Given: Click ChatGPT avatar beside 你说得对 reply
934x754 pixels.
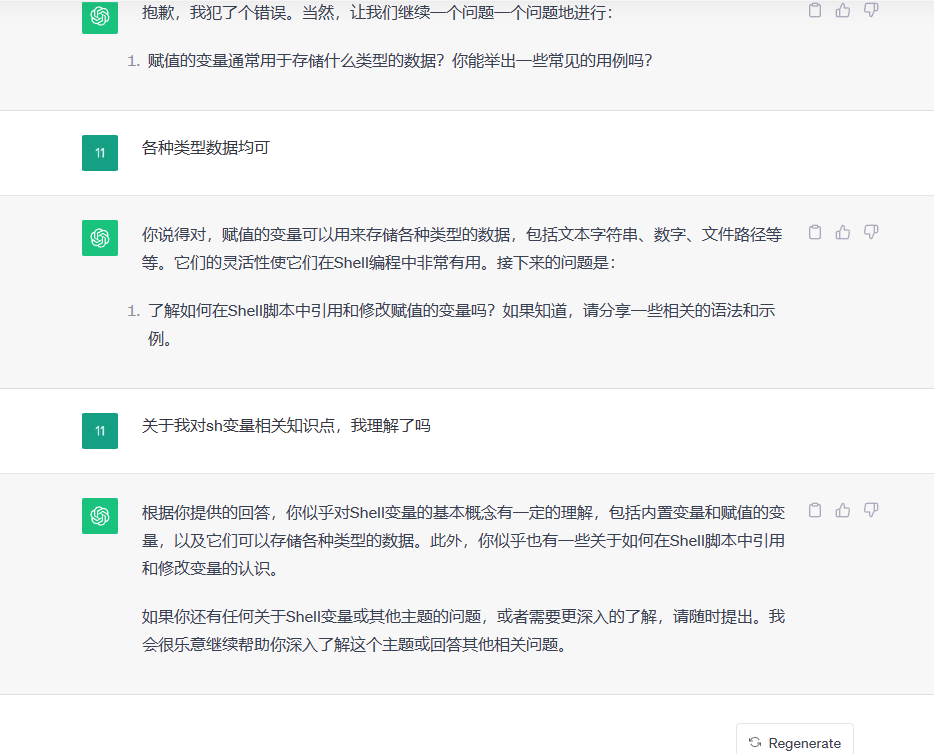Looking at the screenshot, I should click(100, 238).
